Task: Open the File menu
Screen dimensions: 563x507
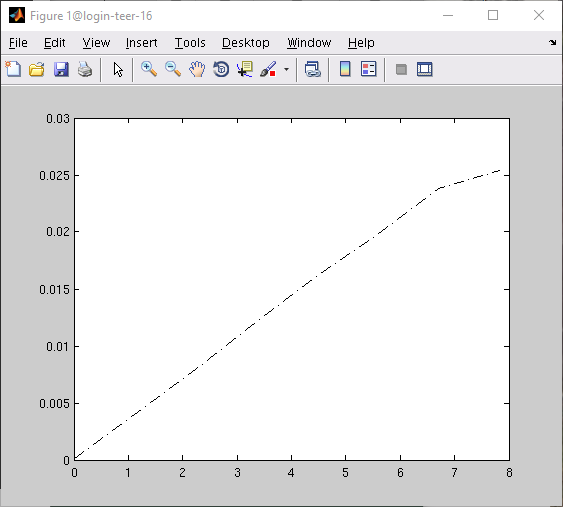Action: (x=18, y=43)
